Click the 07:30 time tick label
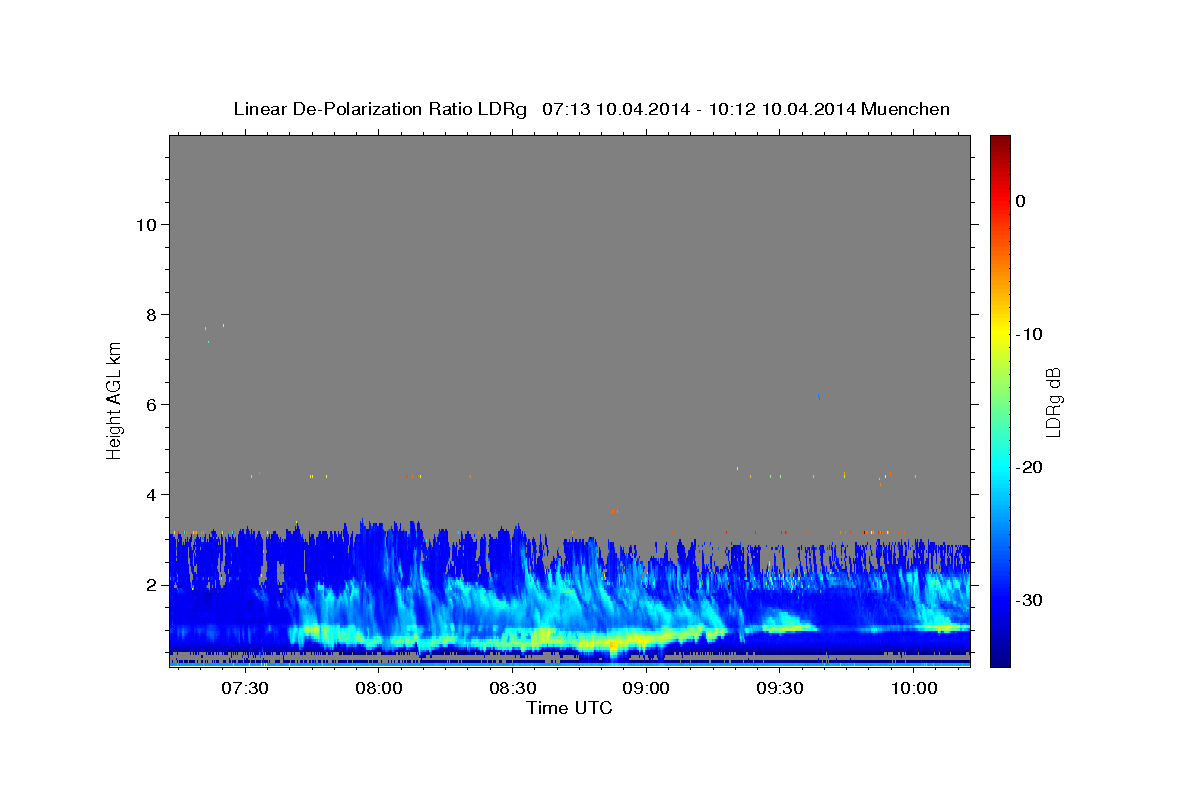1200x800 pixels. coord(244,689)
